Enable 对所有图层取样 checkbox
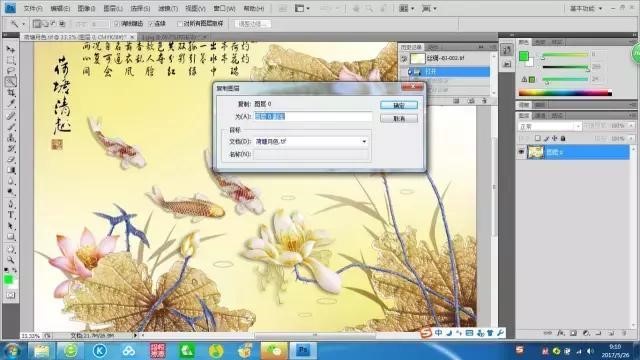Screen dimensions: 640x360 (180, 24)
